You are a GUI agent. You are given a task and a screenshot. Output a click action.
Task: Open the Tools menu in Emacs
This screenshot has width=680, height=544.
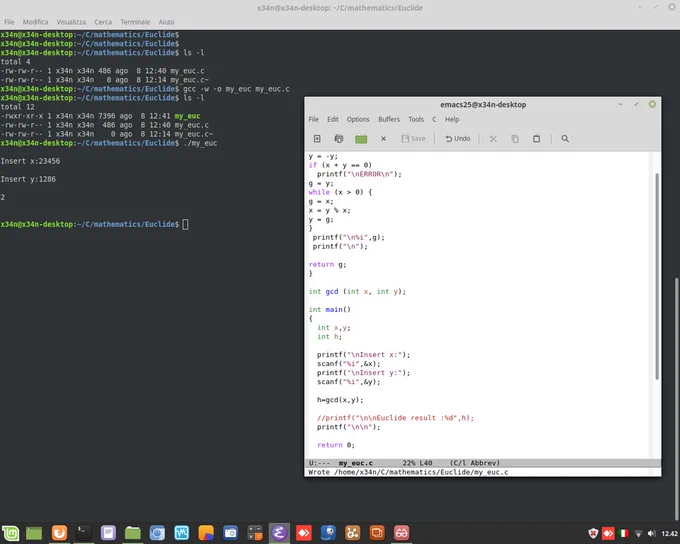pyautogui.click(x=416, y=119)
